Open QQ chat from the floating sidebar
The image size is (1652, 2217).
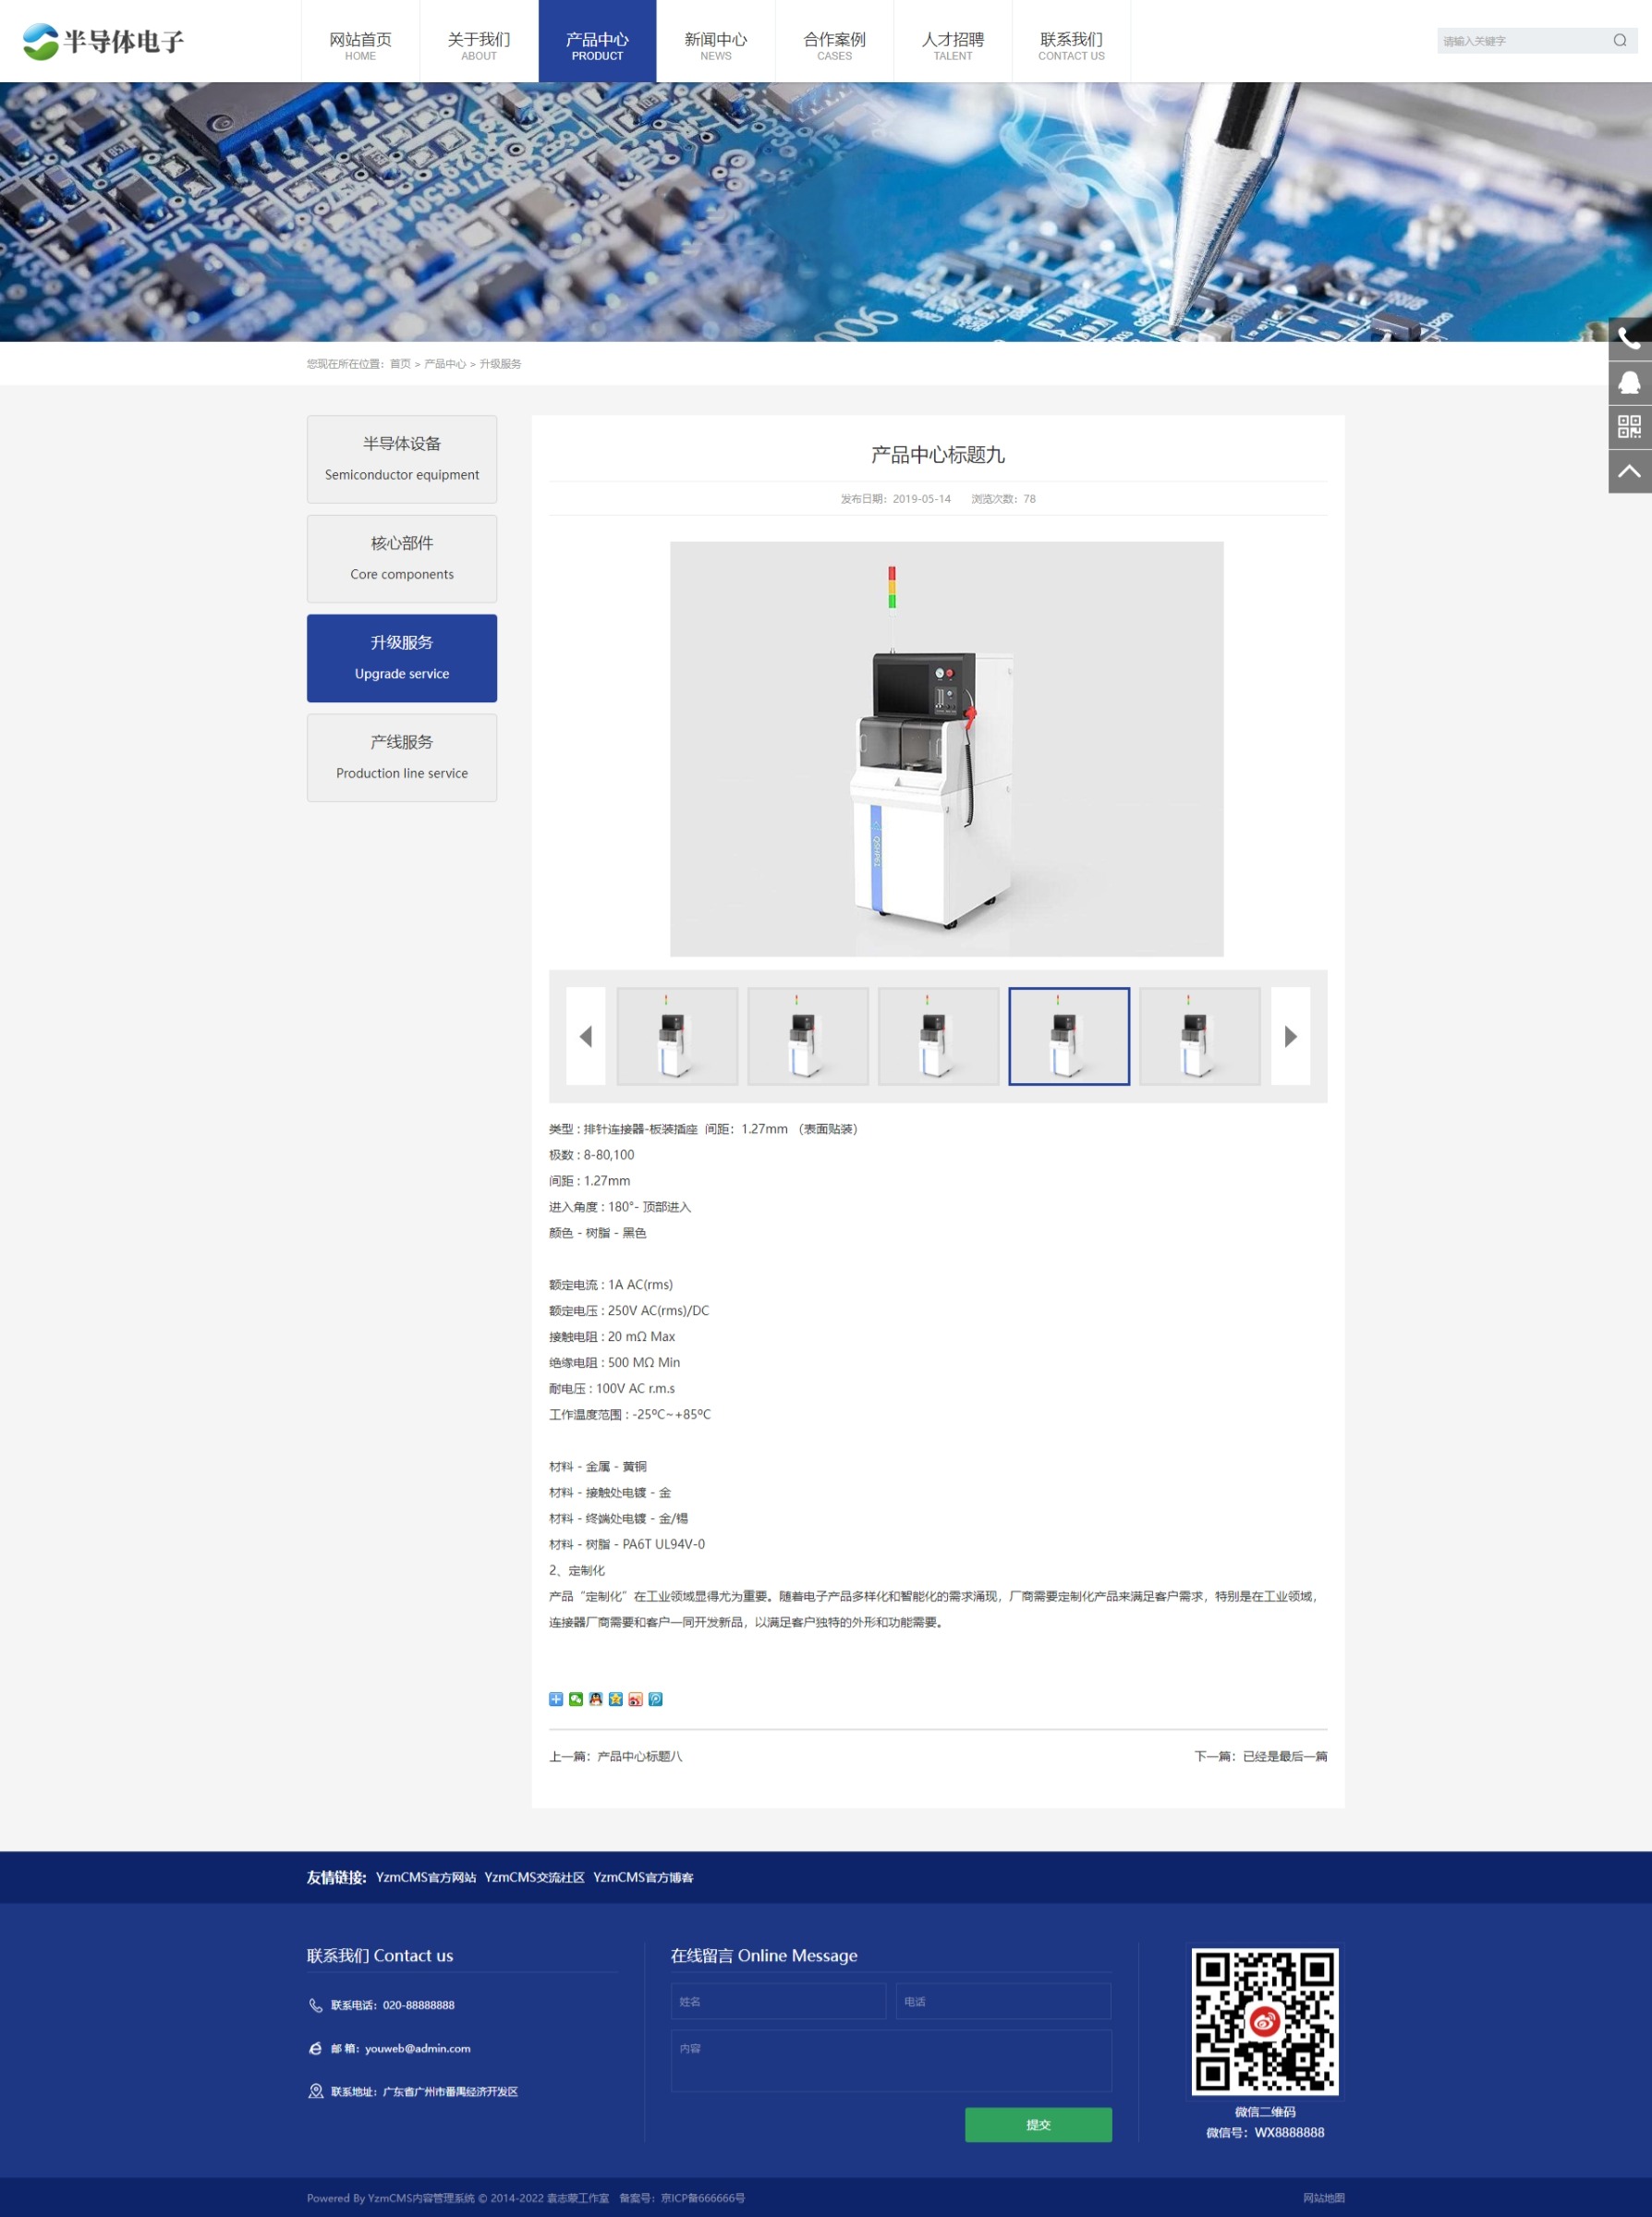1629,383
